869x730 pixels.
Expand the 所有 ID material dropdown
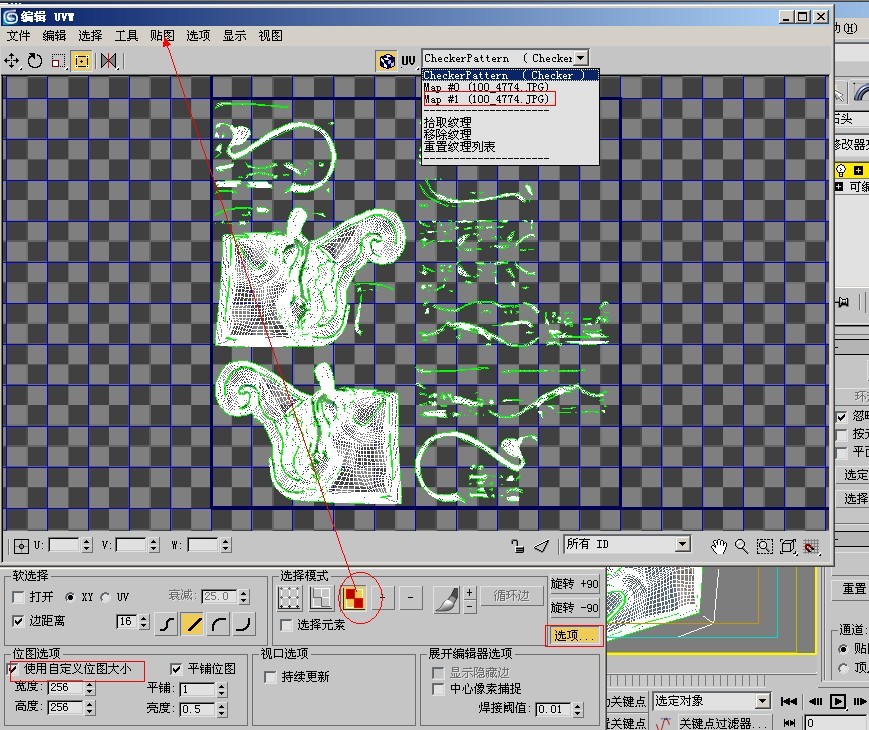682,544
